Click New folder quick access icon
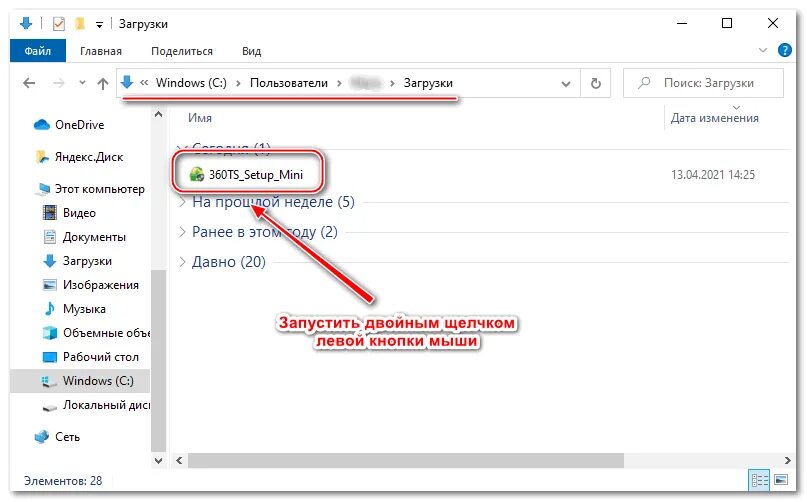Image resolution: width=807 pixels, height=502 pixels. pyautogui.click(x=80, y=24)
